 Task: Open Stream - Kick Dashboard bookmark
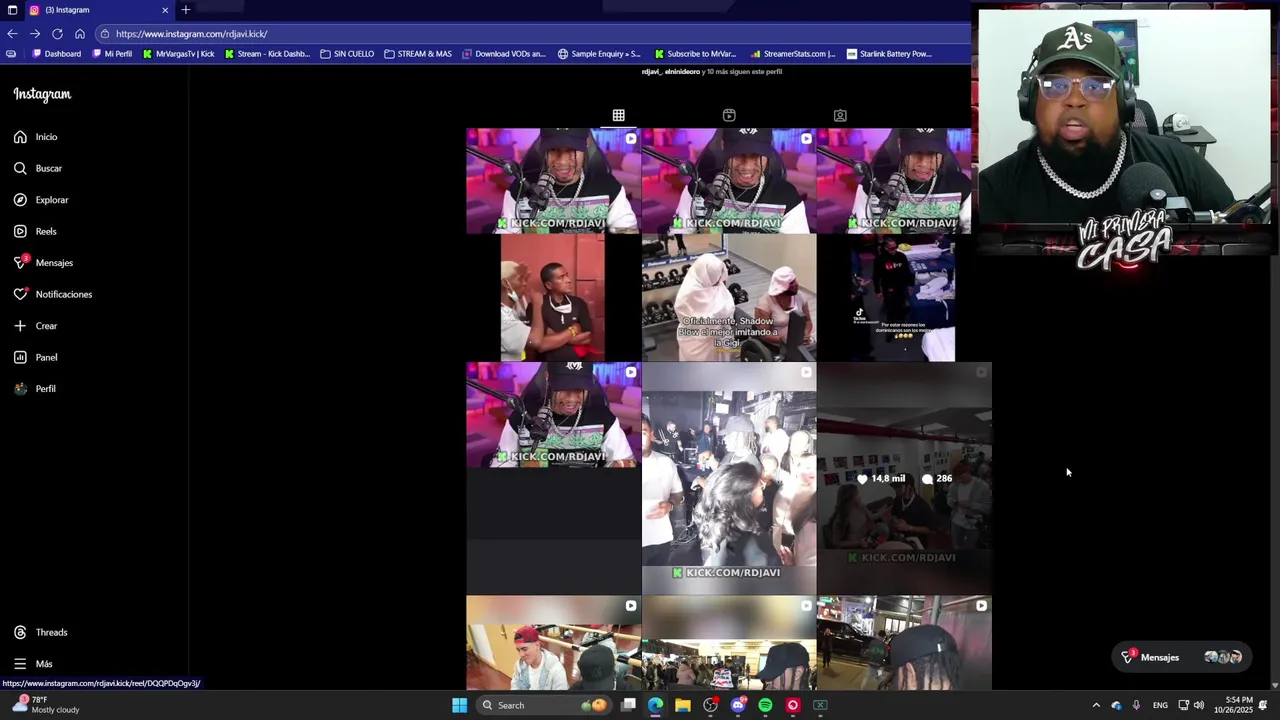[267, 54]
